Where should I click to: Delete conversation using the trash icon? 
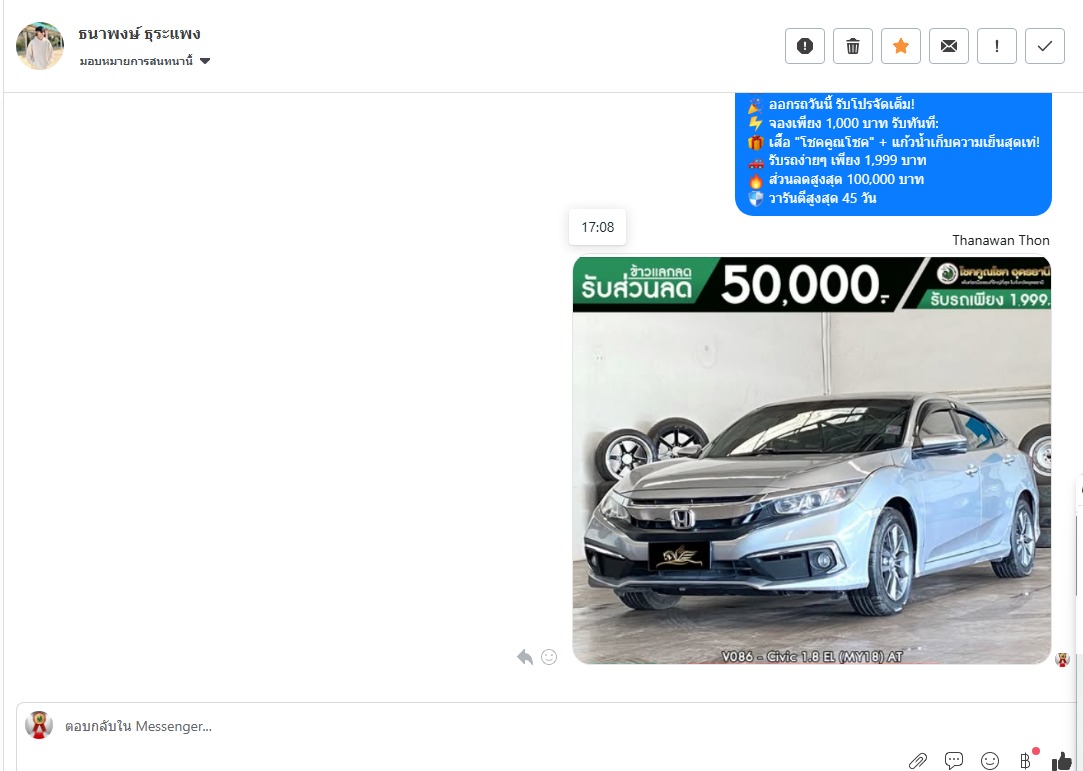pyautogui.click(x=853, y=46)
